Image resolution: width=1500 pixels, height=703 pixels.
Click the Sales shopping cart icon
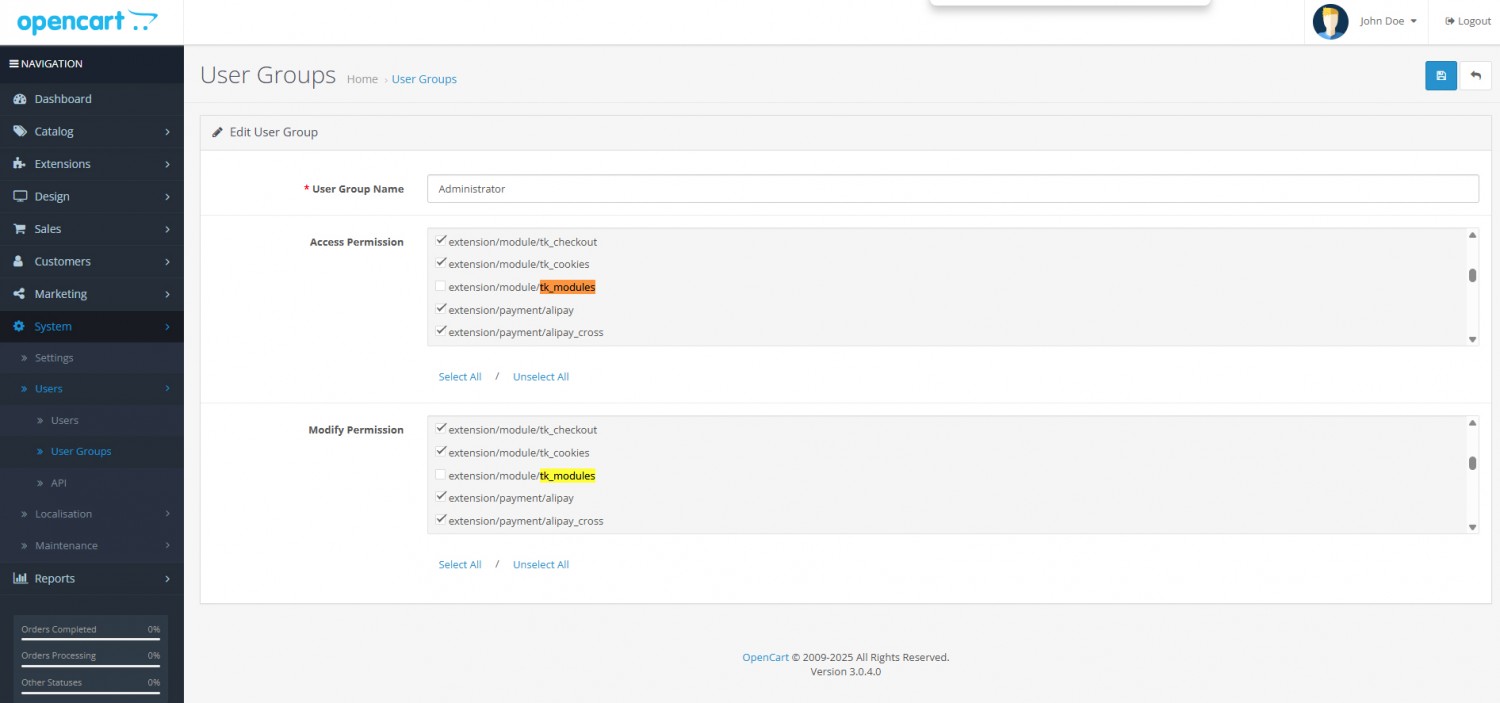(x=19, y=229)
